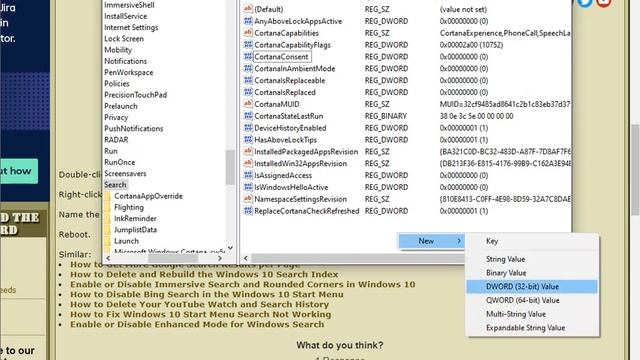Select Binary Value from submenu
This screenshot has width=640, height=360.
pos(506,273)
